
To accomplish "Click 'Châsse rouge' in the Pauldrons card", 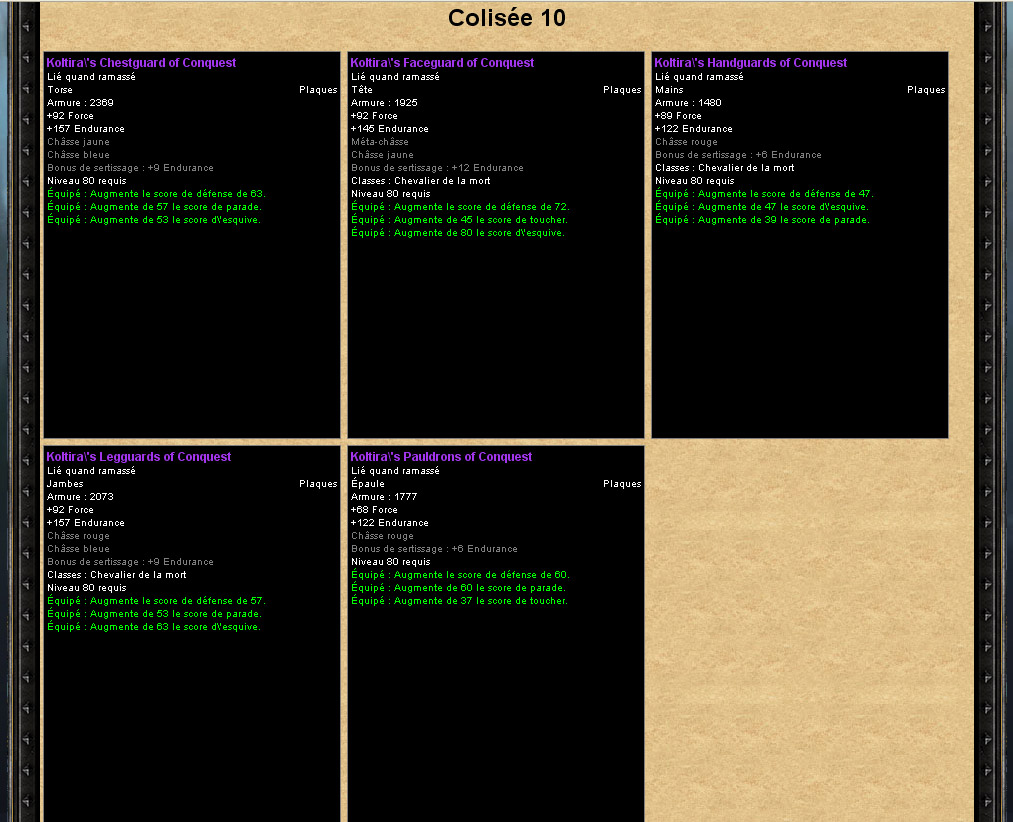I will 382,536.
